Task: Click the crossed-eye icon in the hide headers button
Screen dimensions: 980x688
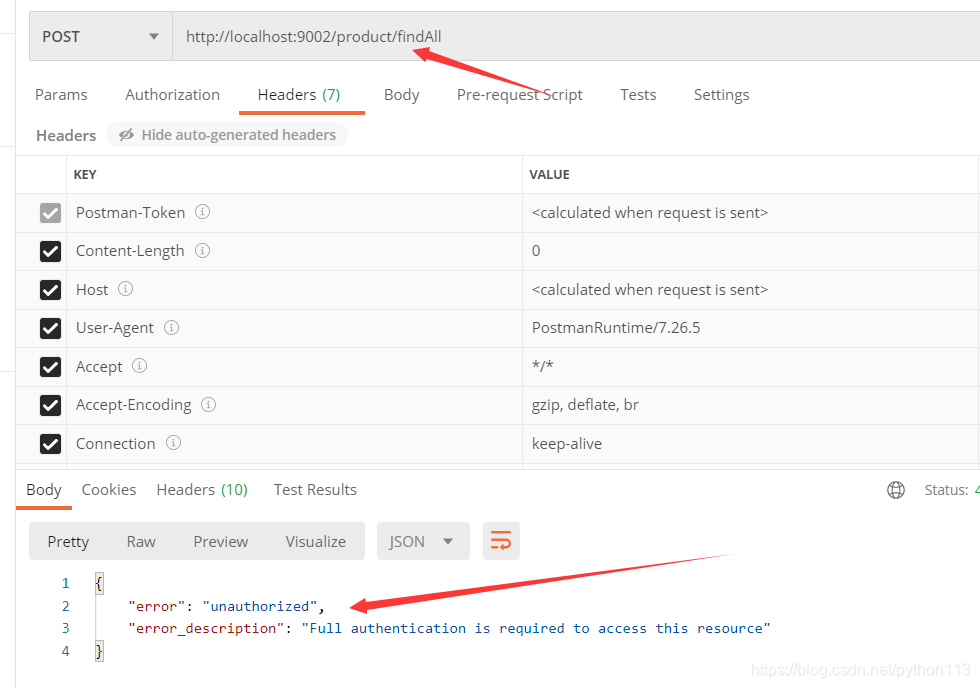Action: (x=126, y=135)
